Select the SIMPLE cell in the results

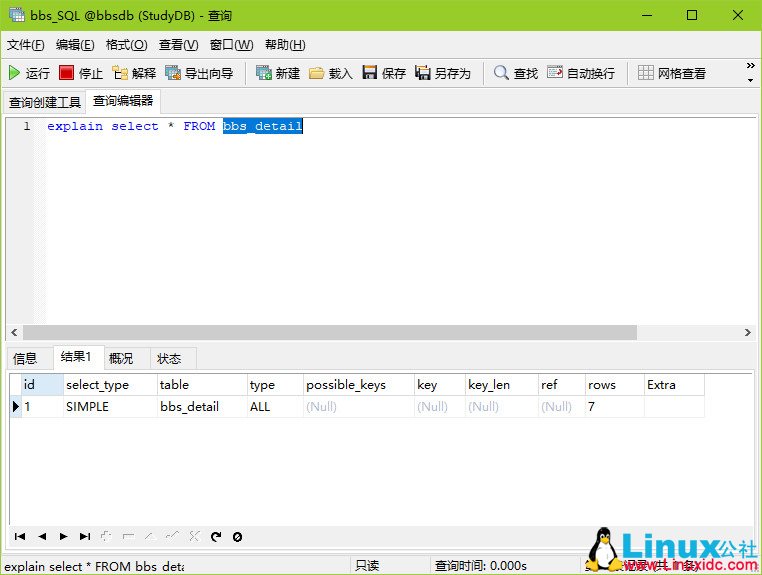(x=110, y=406)
